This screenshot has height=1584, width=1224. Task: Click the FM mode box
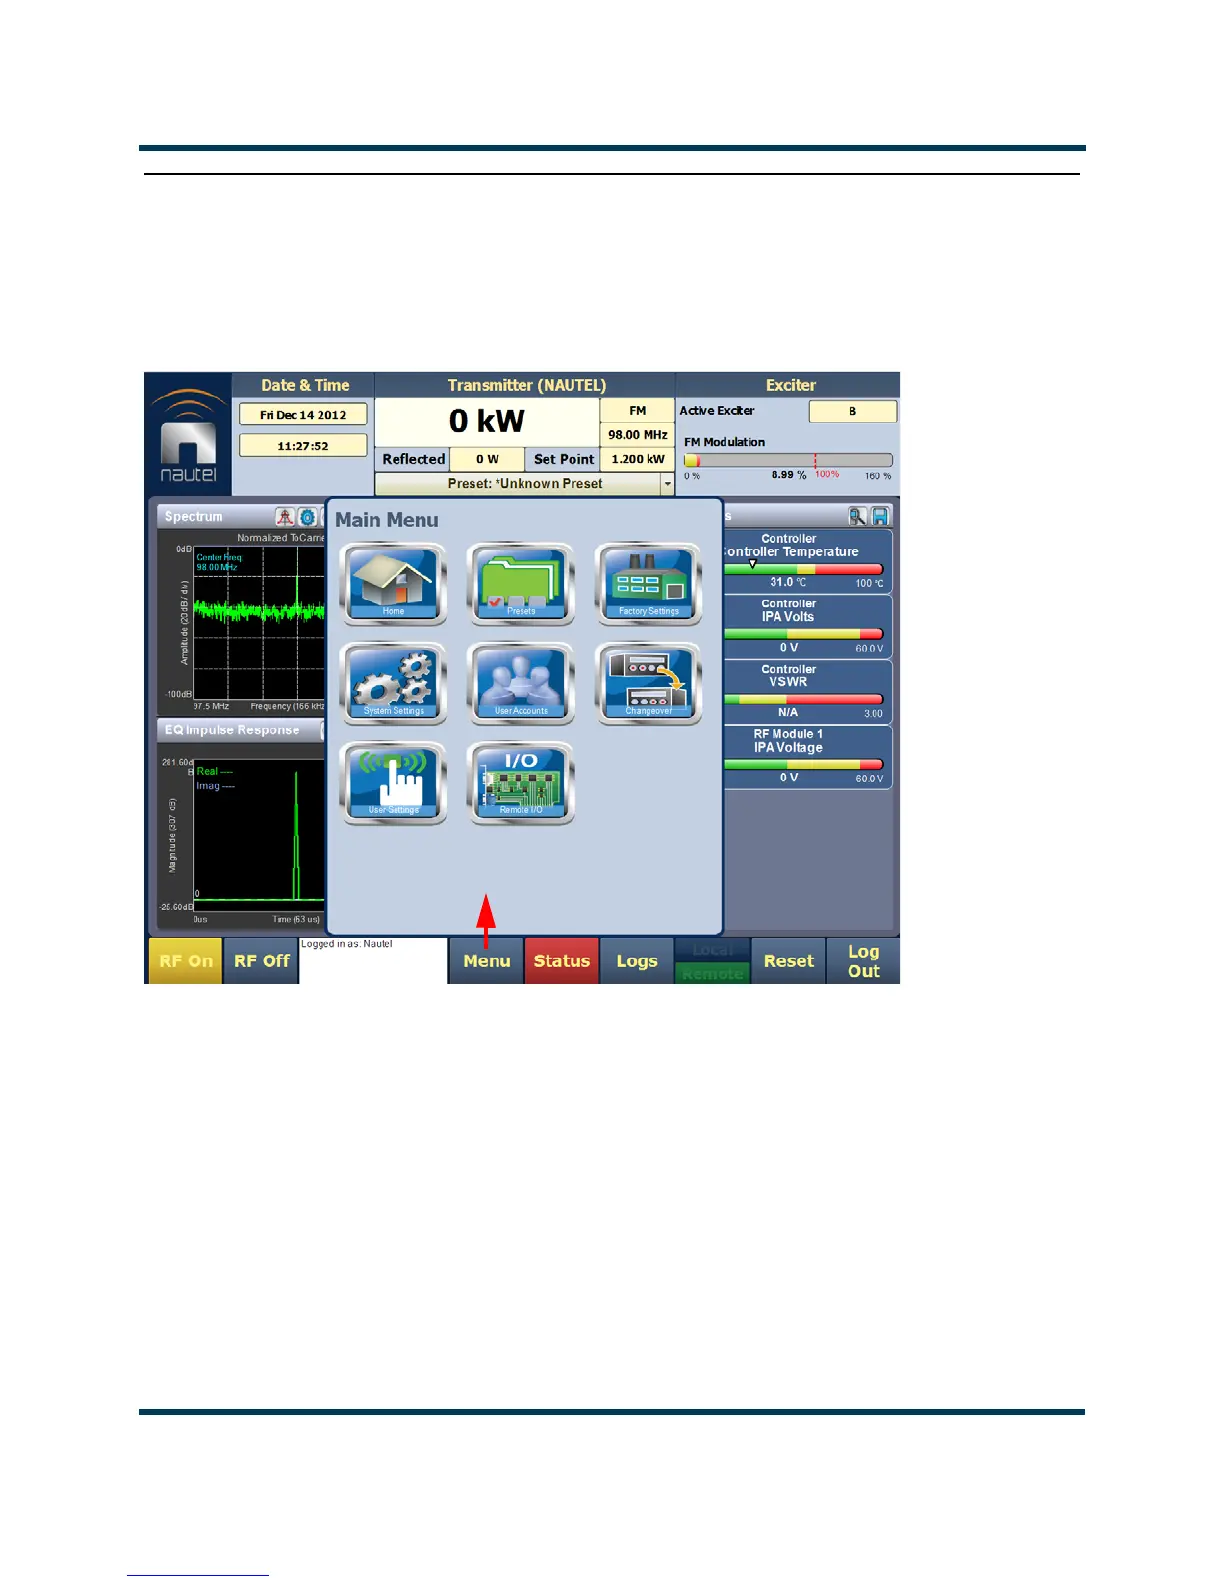click(637, 411)
